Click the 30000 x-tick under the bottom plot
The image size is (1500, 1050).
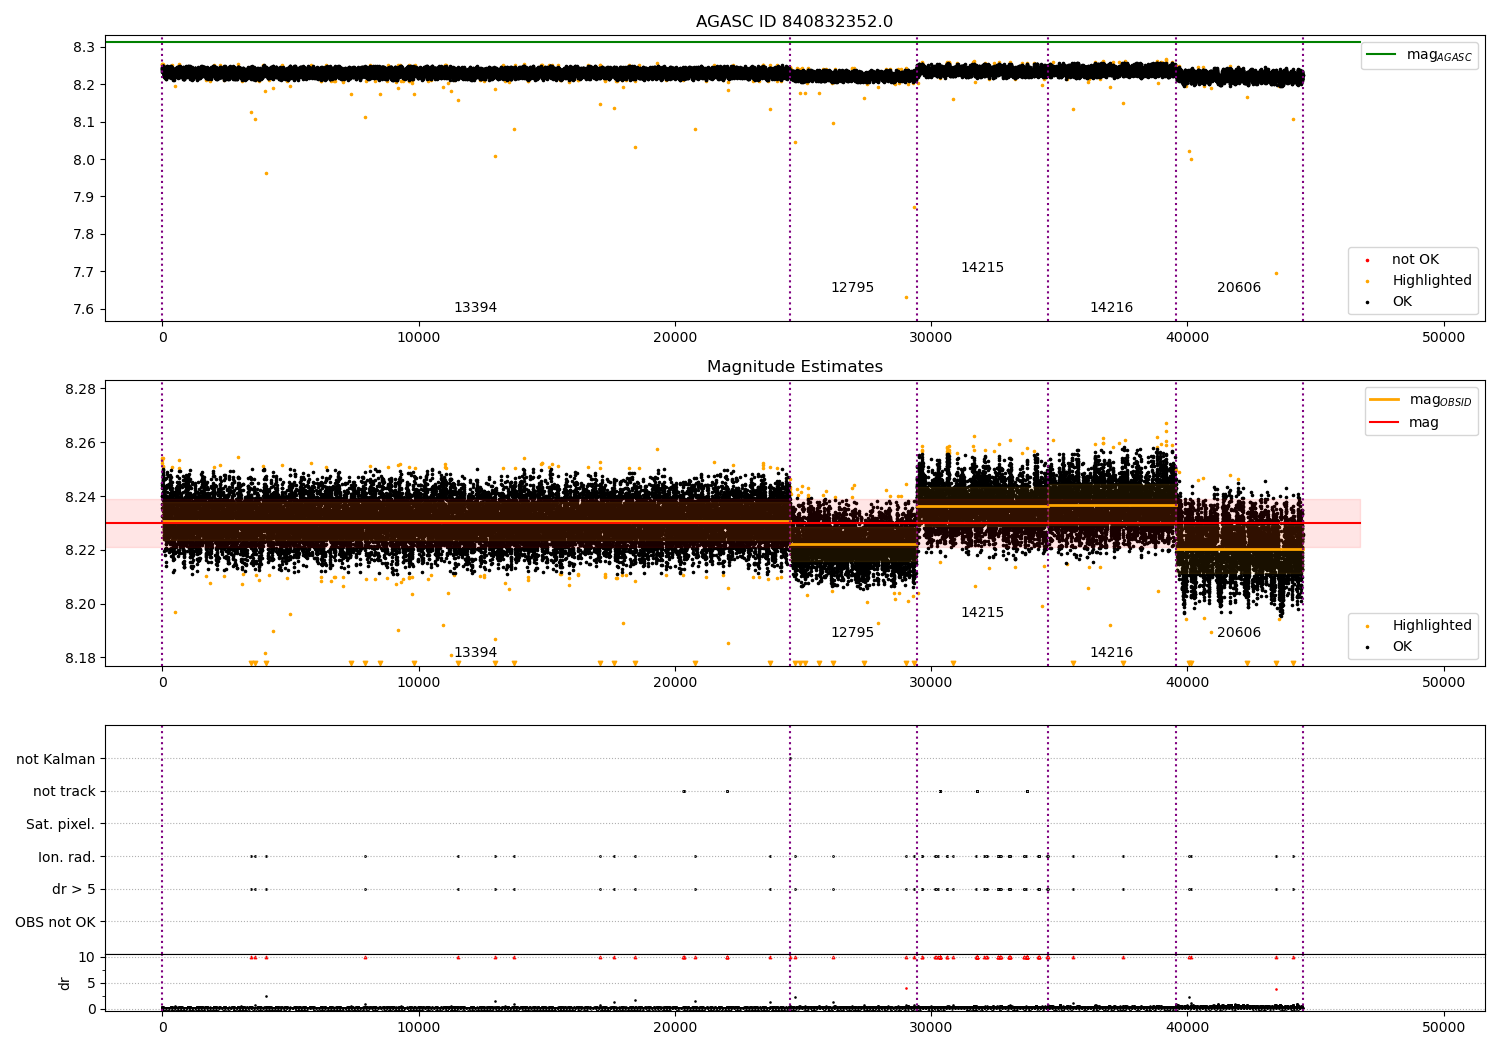pos(931,1027)
